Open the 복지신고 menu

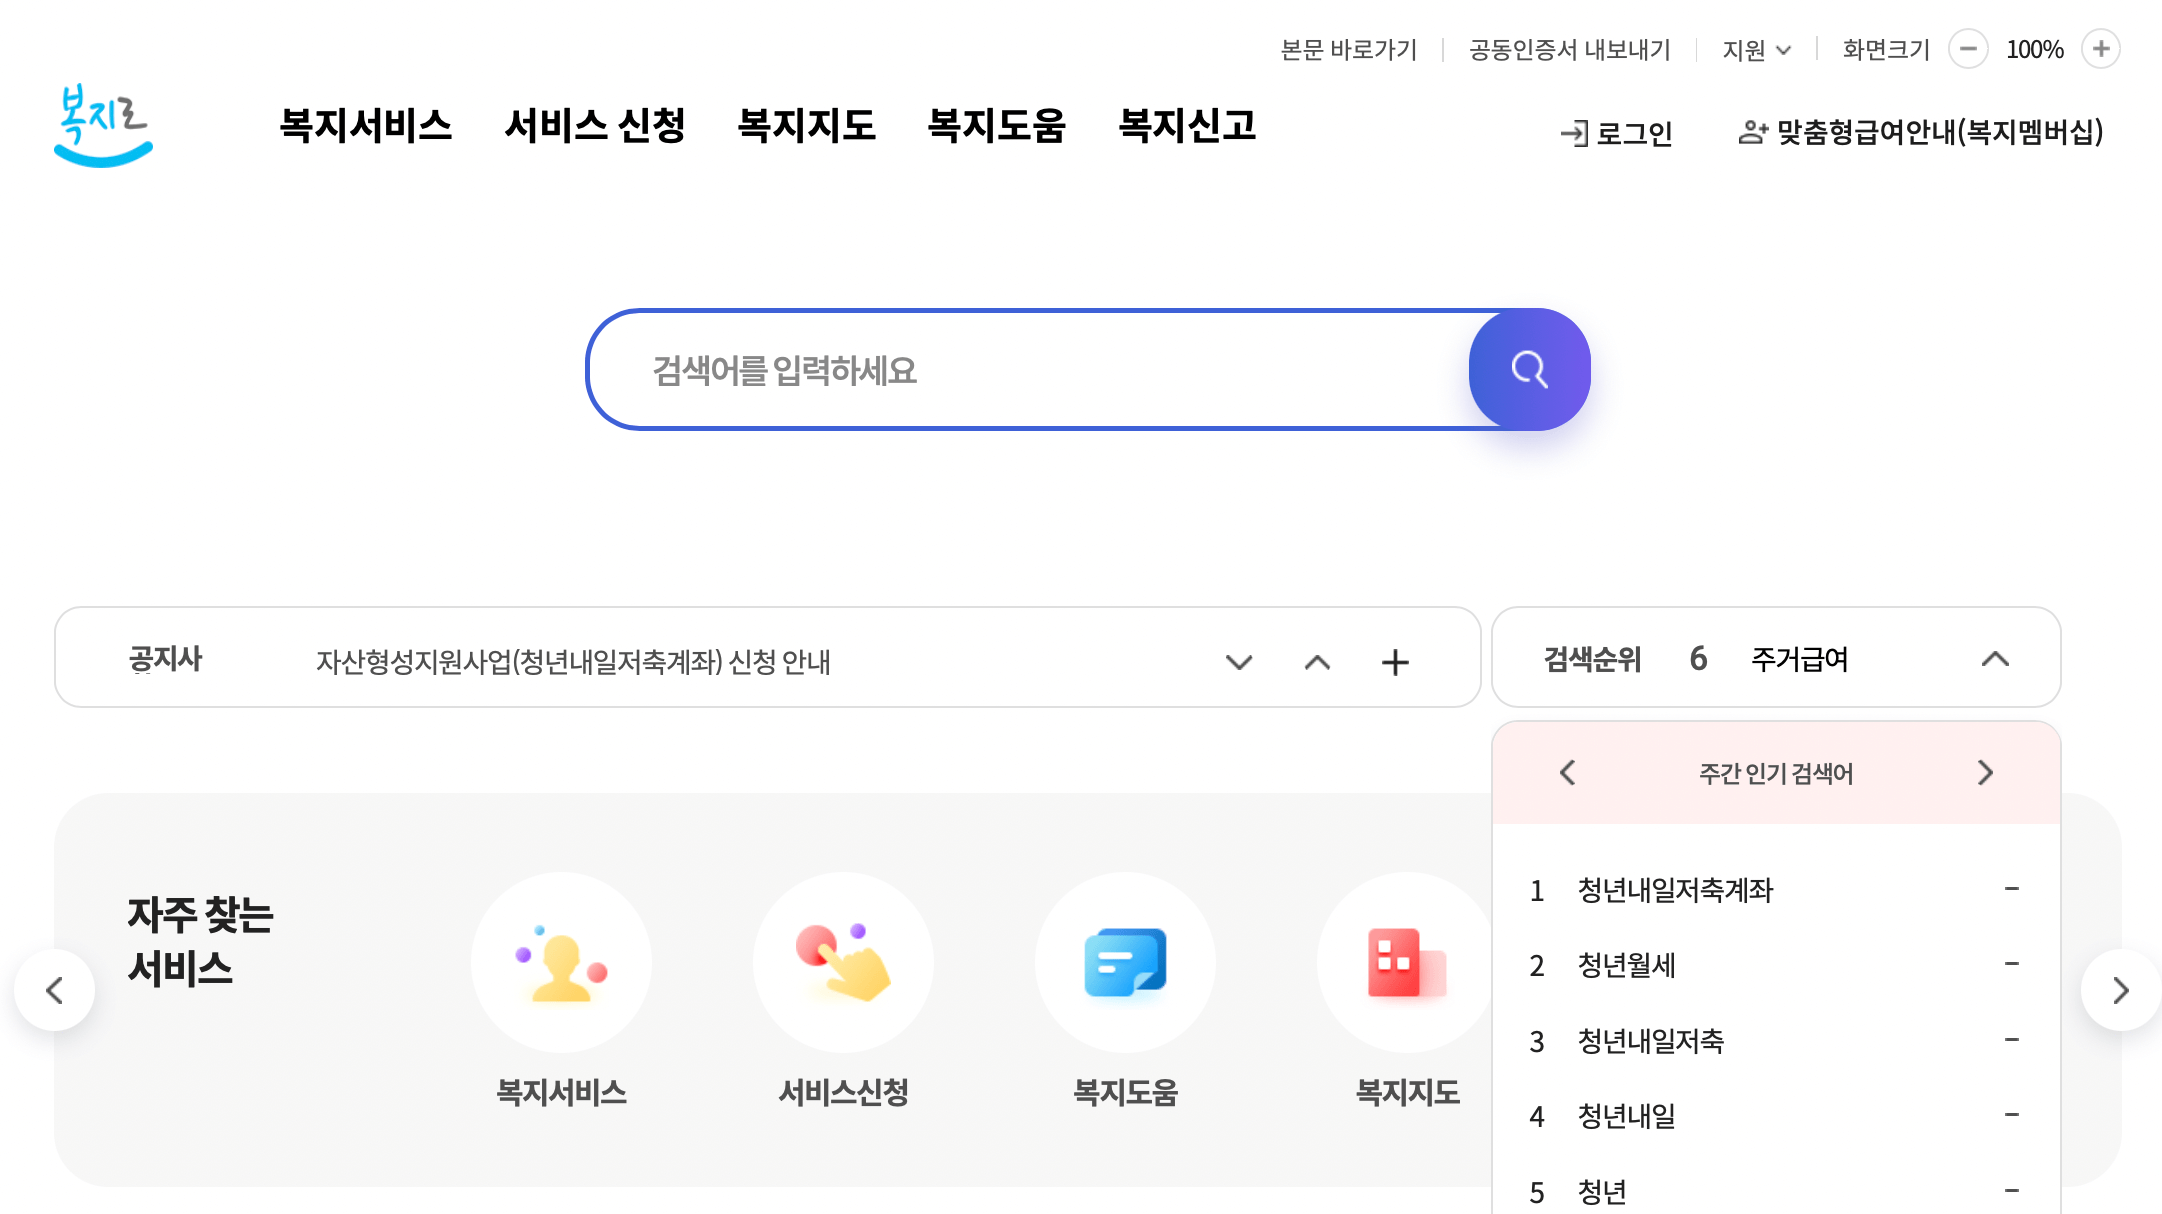tap(1188, 126)
